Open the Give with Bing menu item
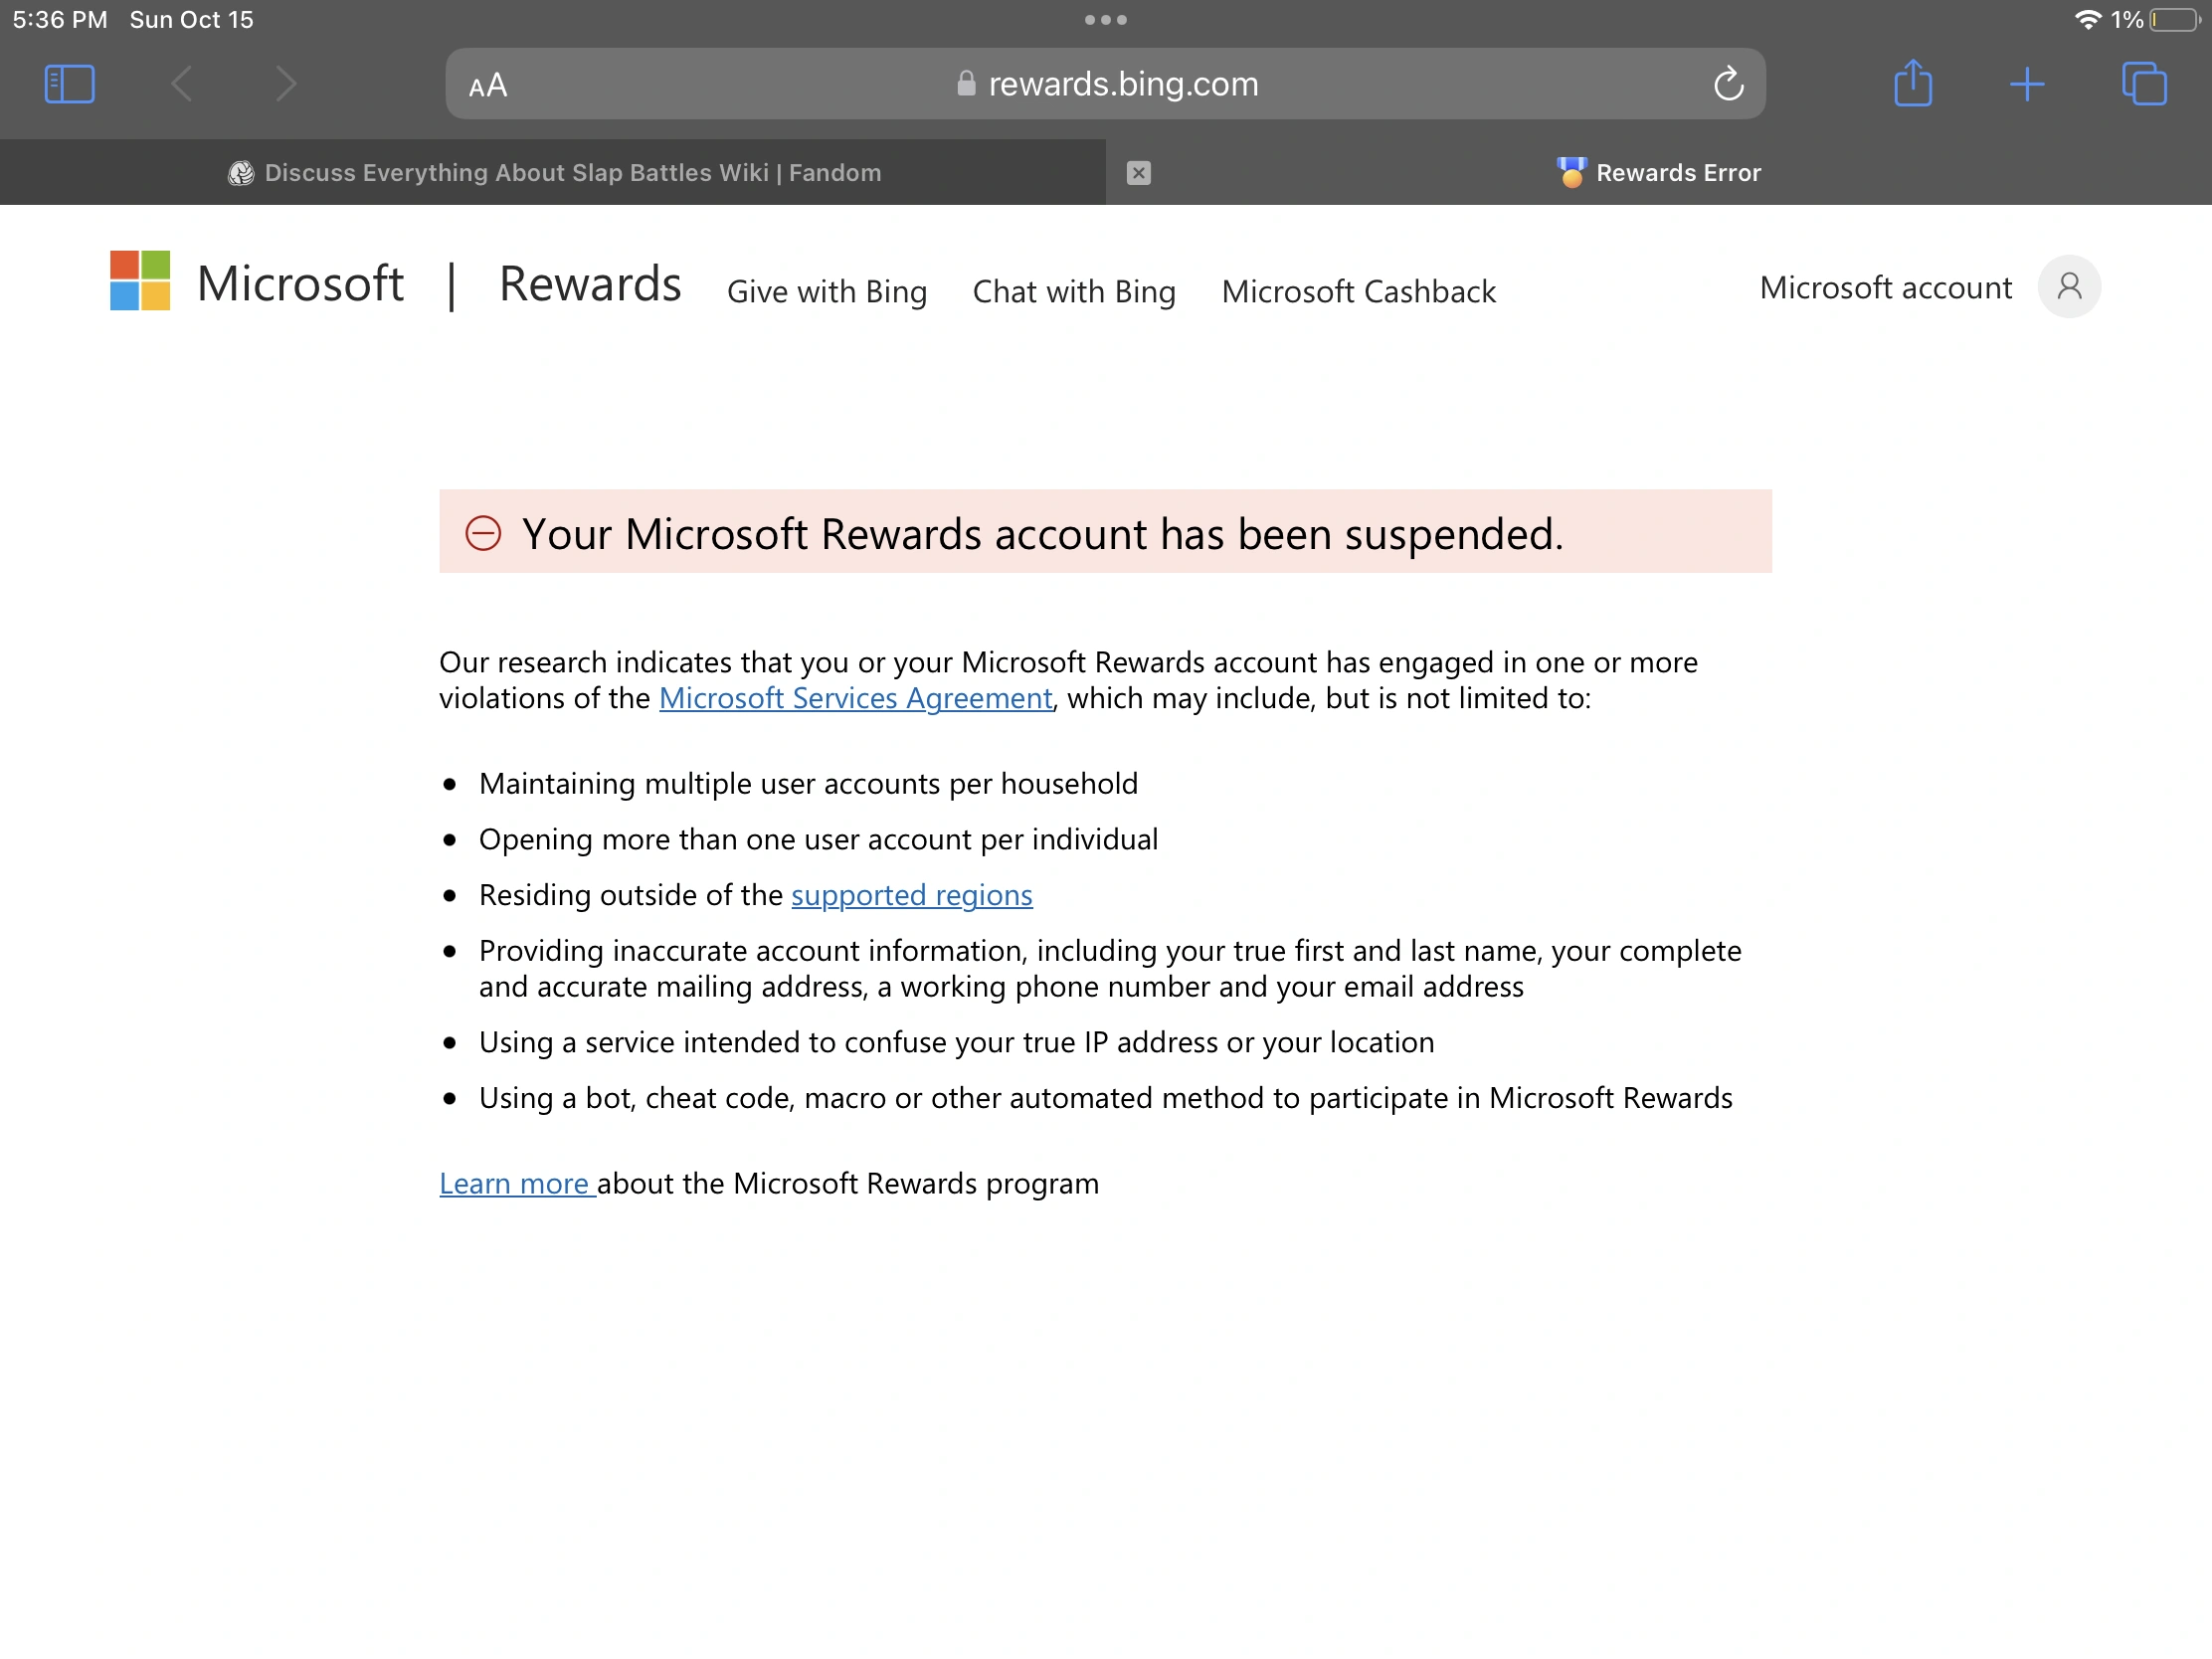 [x=827, y=291]
